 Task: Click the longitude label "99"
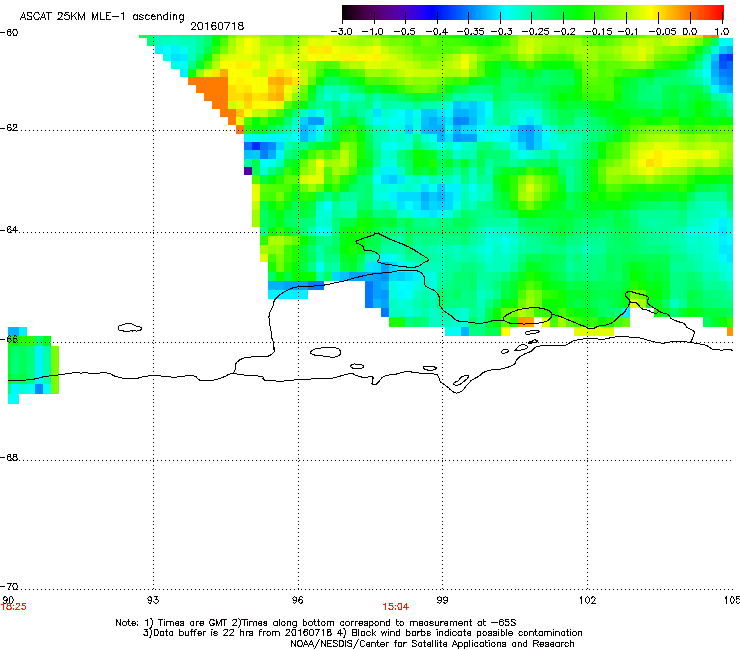click(442, 600)
